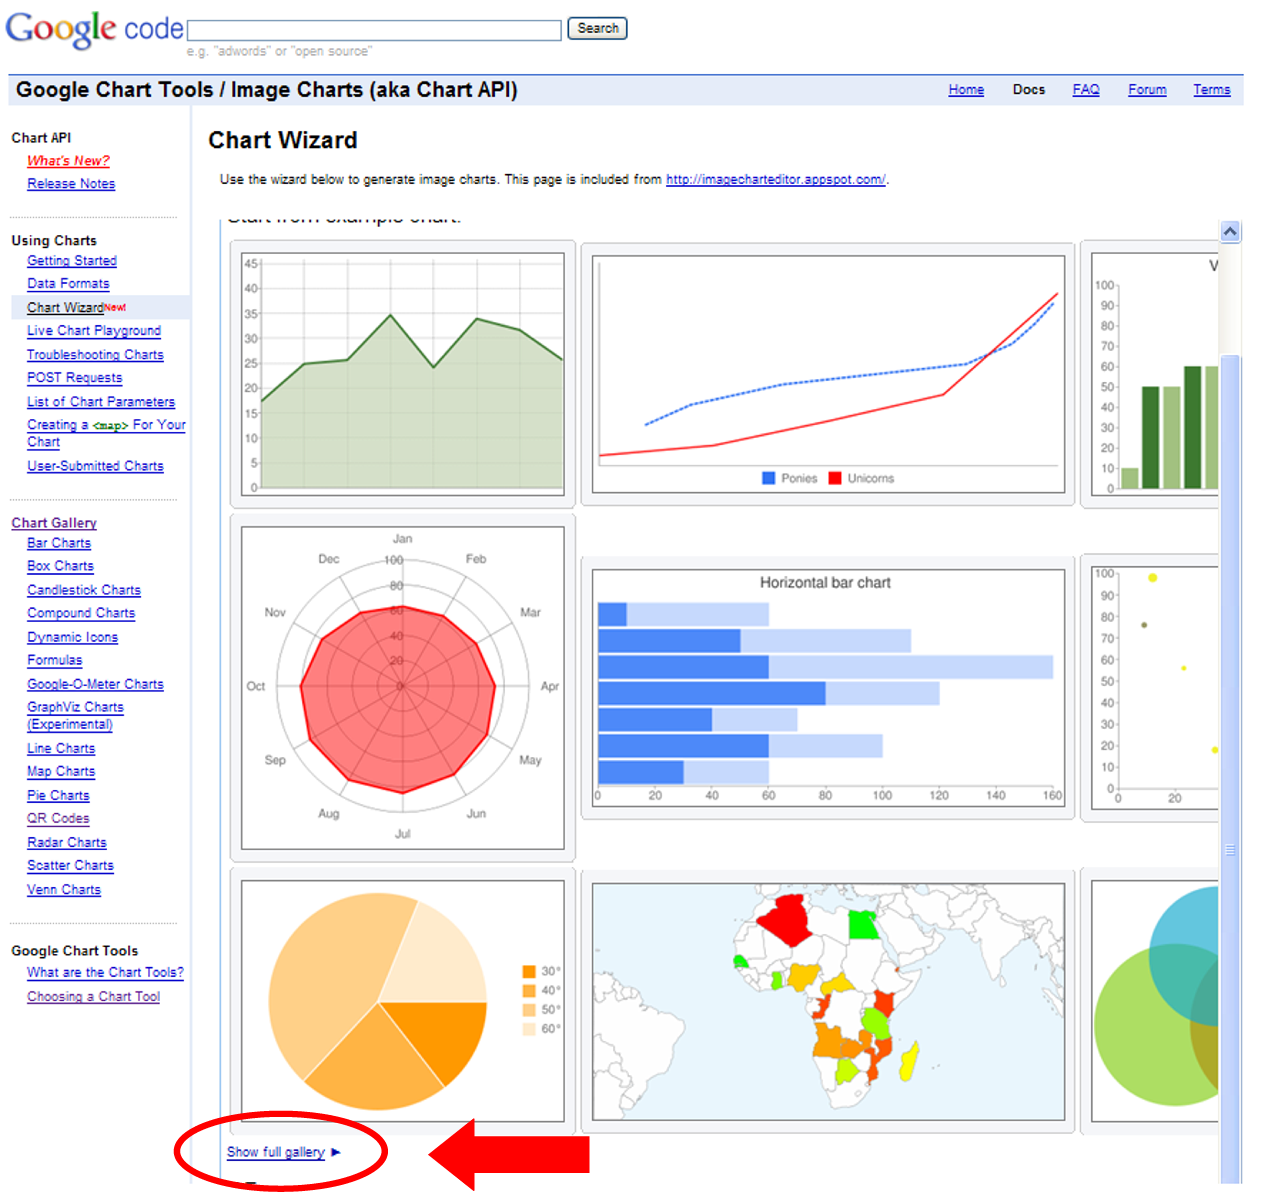1288x1192 pixels.
Task: Go to Getting Started page
Action: pos(72,260)
